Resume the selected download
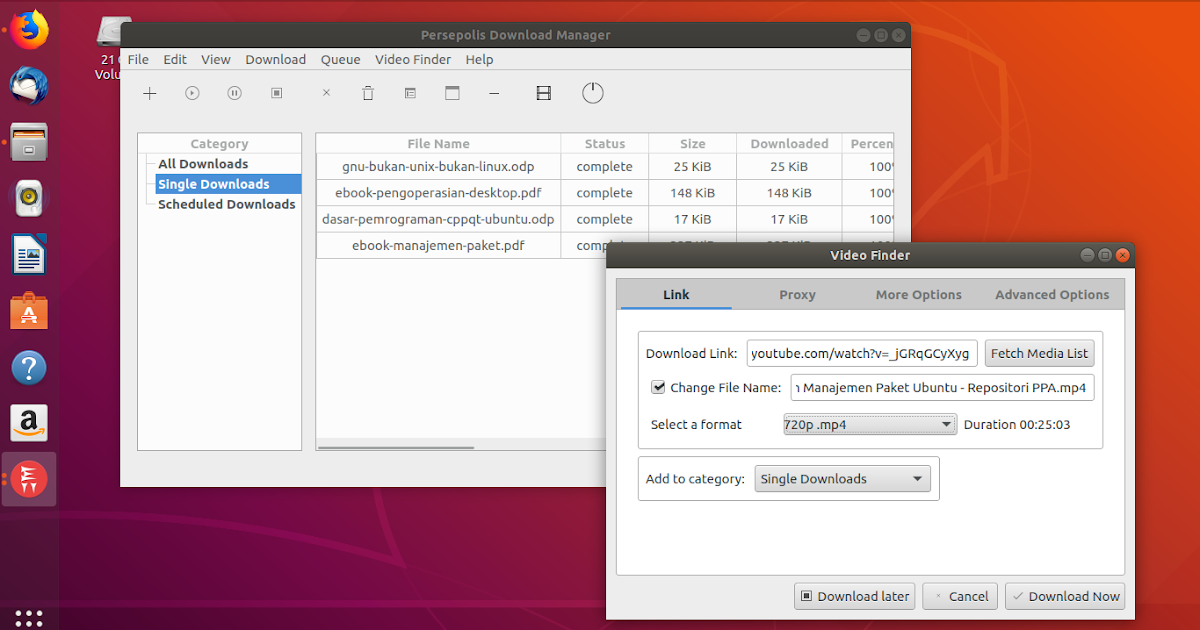The image size is (1200, 630). (191, 92)
